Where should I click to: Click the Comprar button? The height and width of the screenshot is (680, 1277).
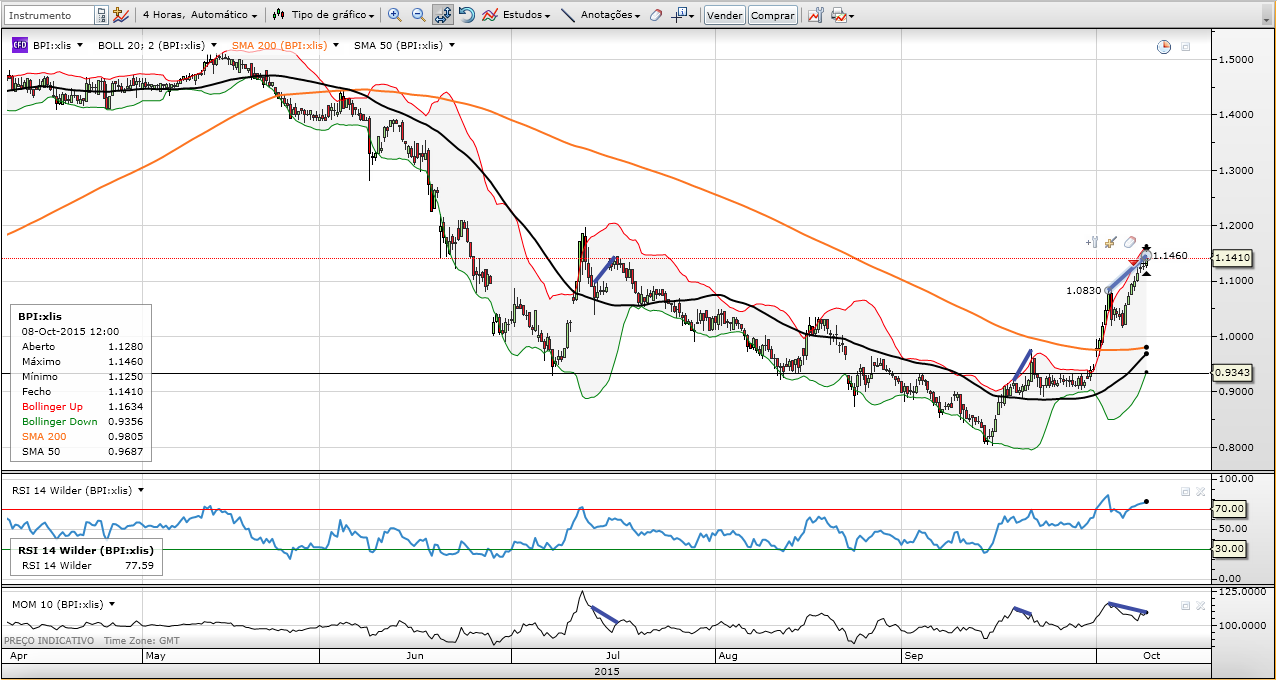(x=772, y=15)
